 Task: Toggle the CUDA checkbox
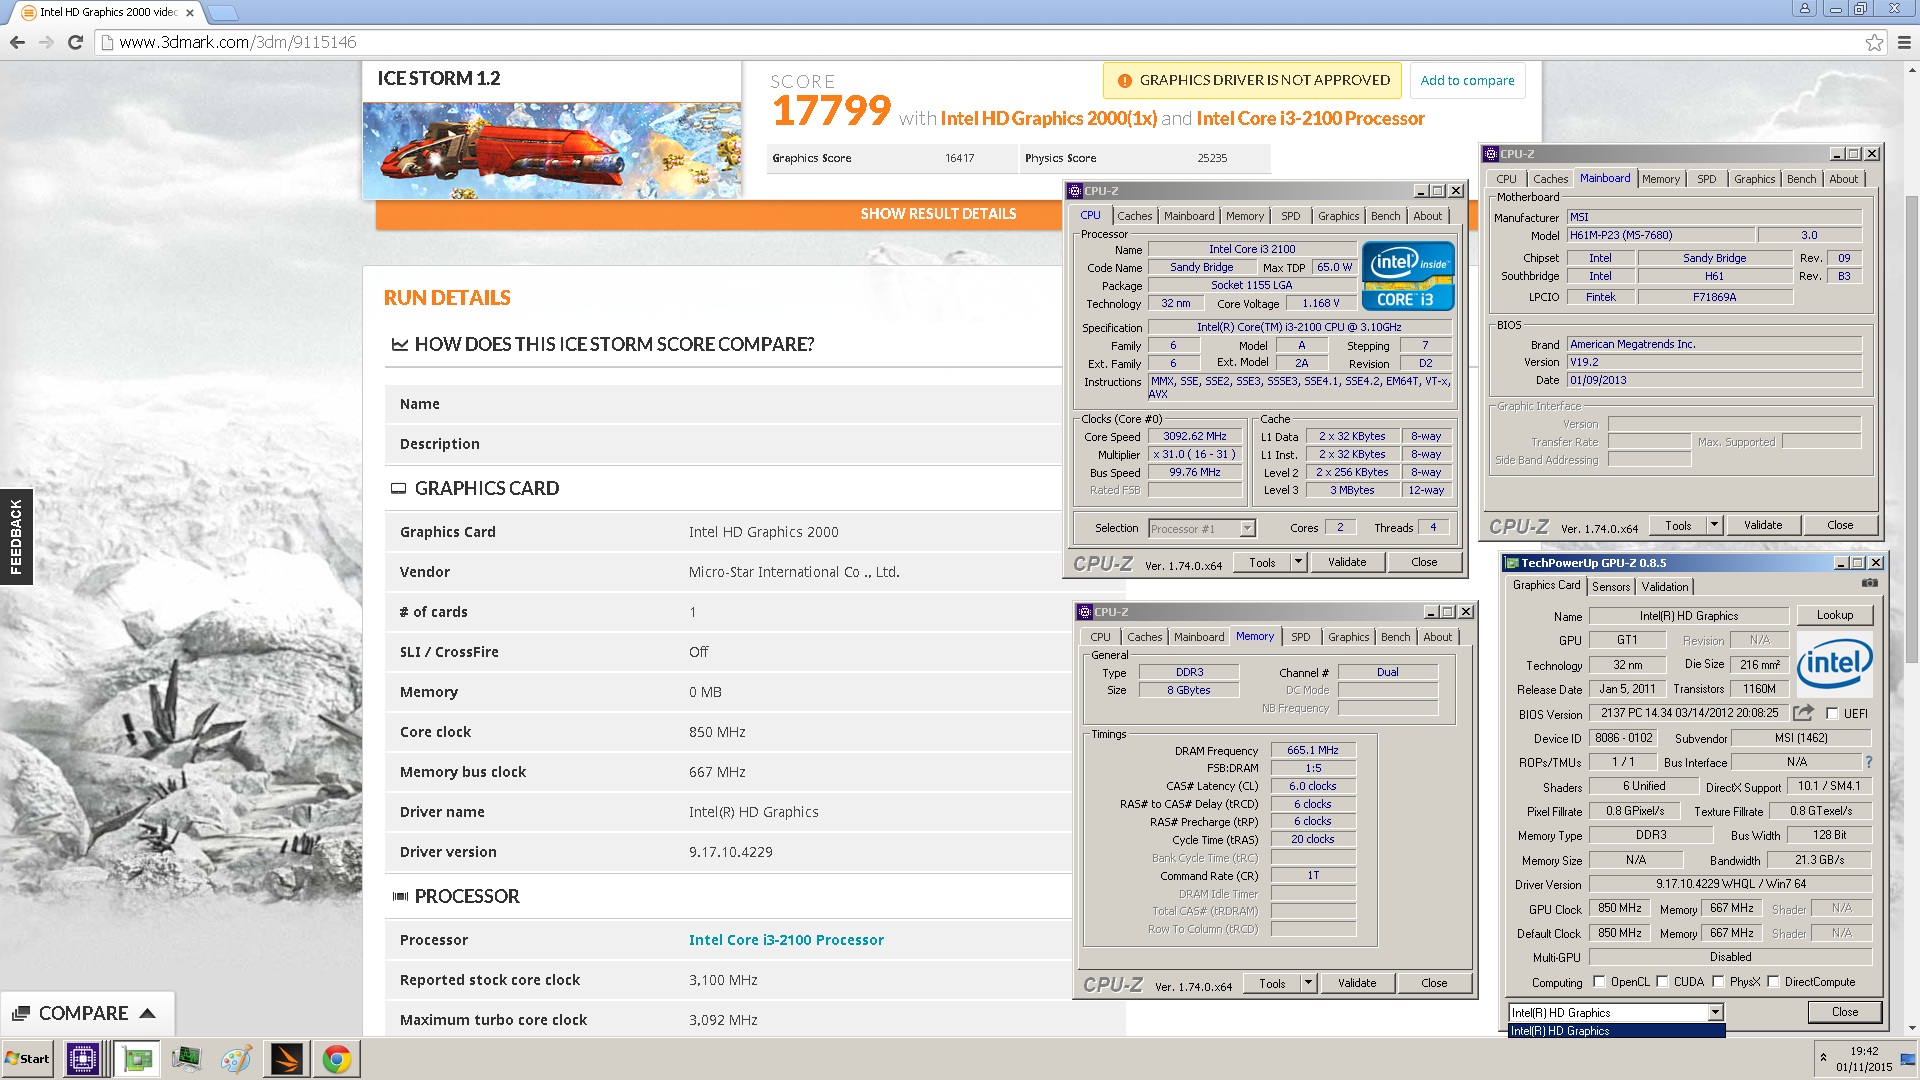click(x=1662, y=982)
